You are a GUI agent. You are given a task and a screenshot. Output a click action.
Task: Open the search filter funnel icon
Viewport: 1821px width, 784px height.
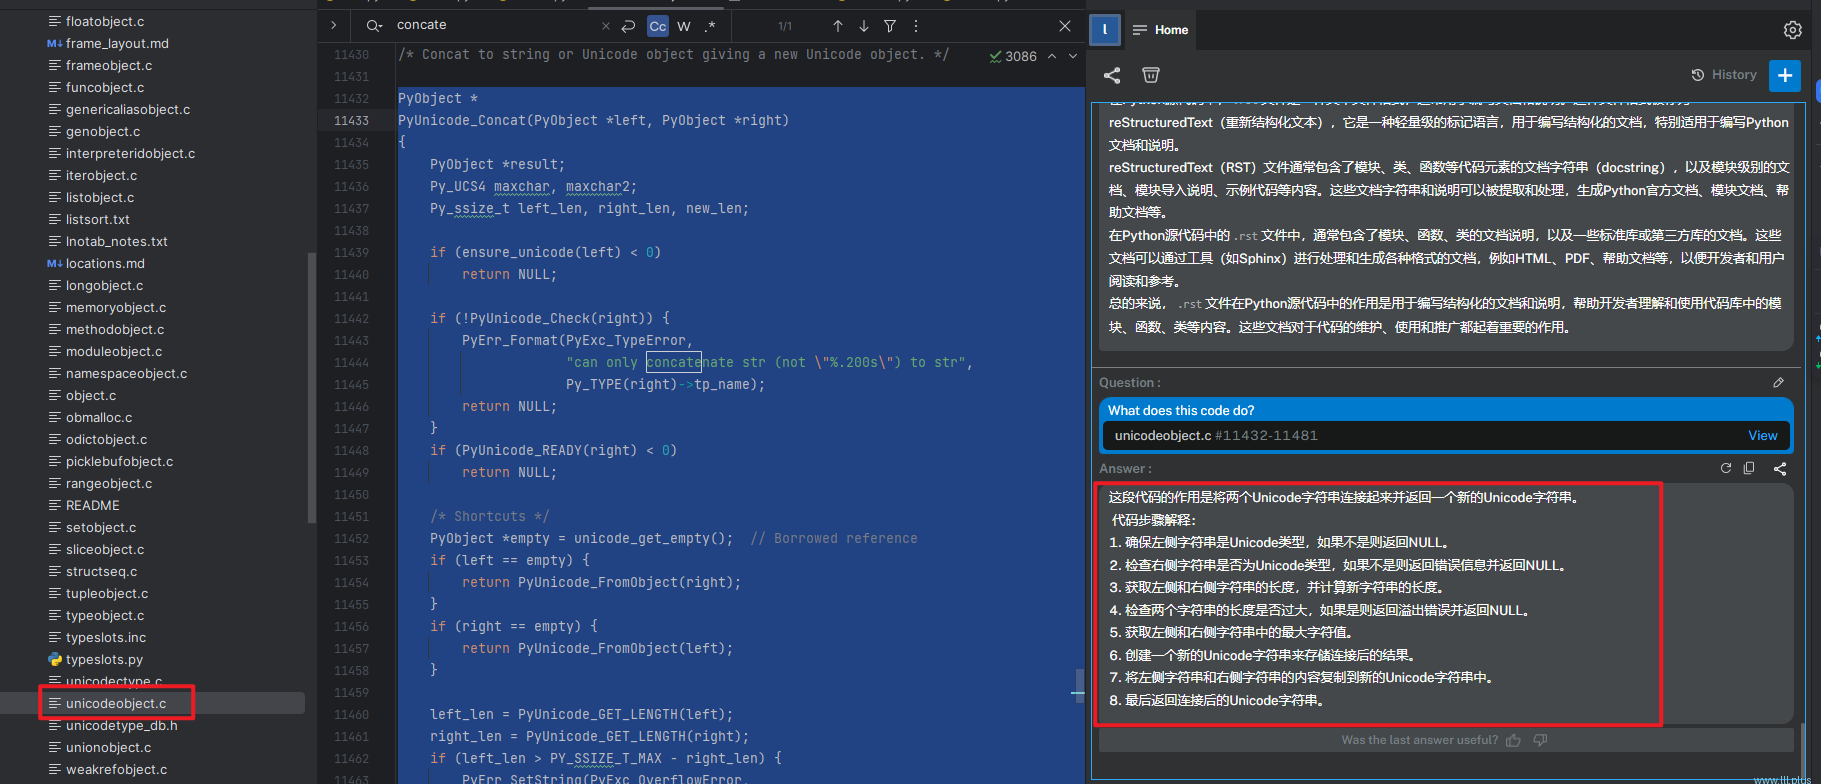(890, 26)
